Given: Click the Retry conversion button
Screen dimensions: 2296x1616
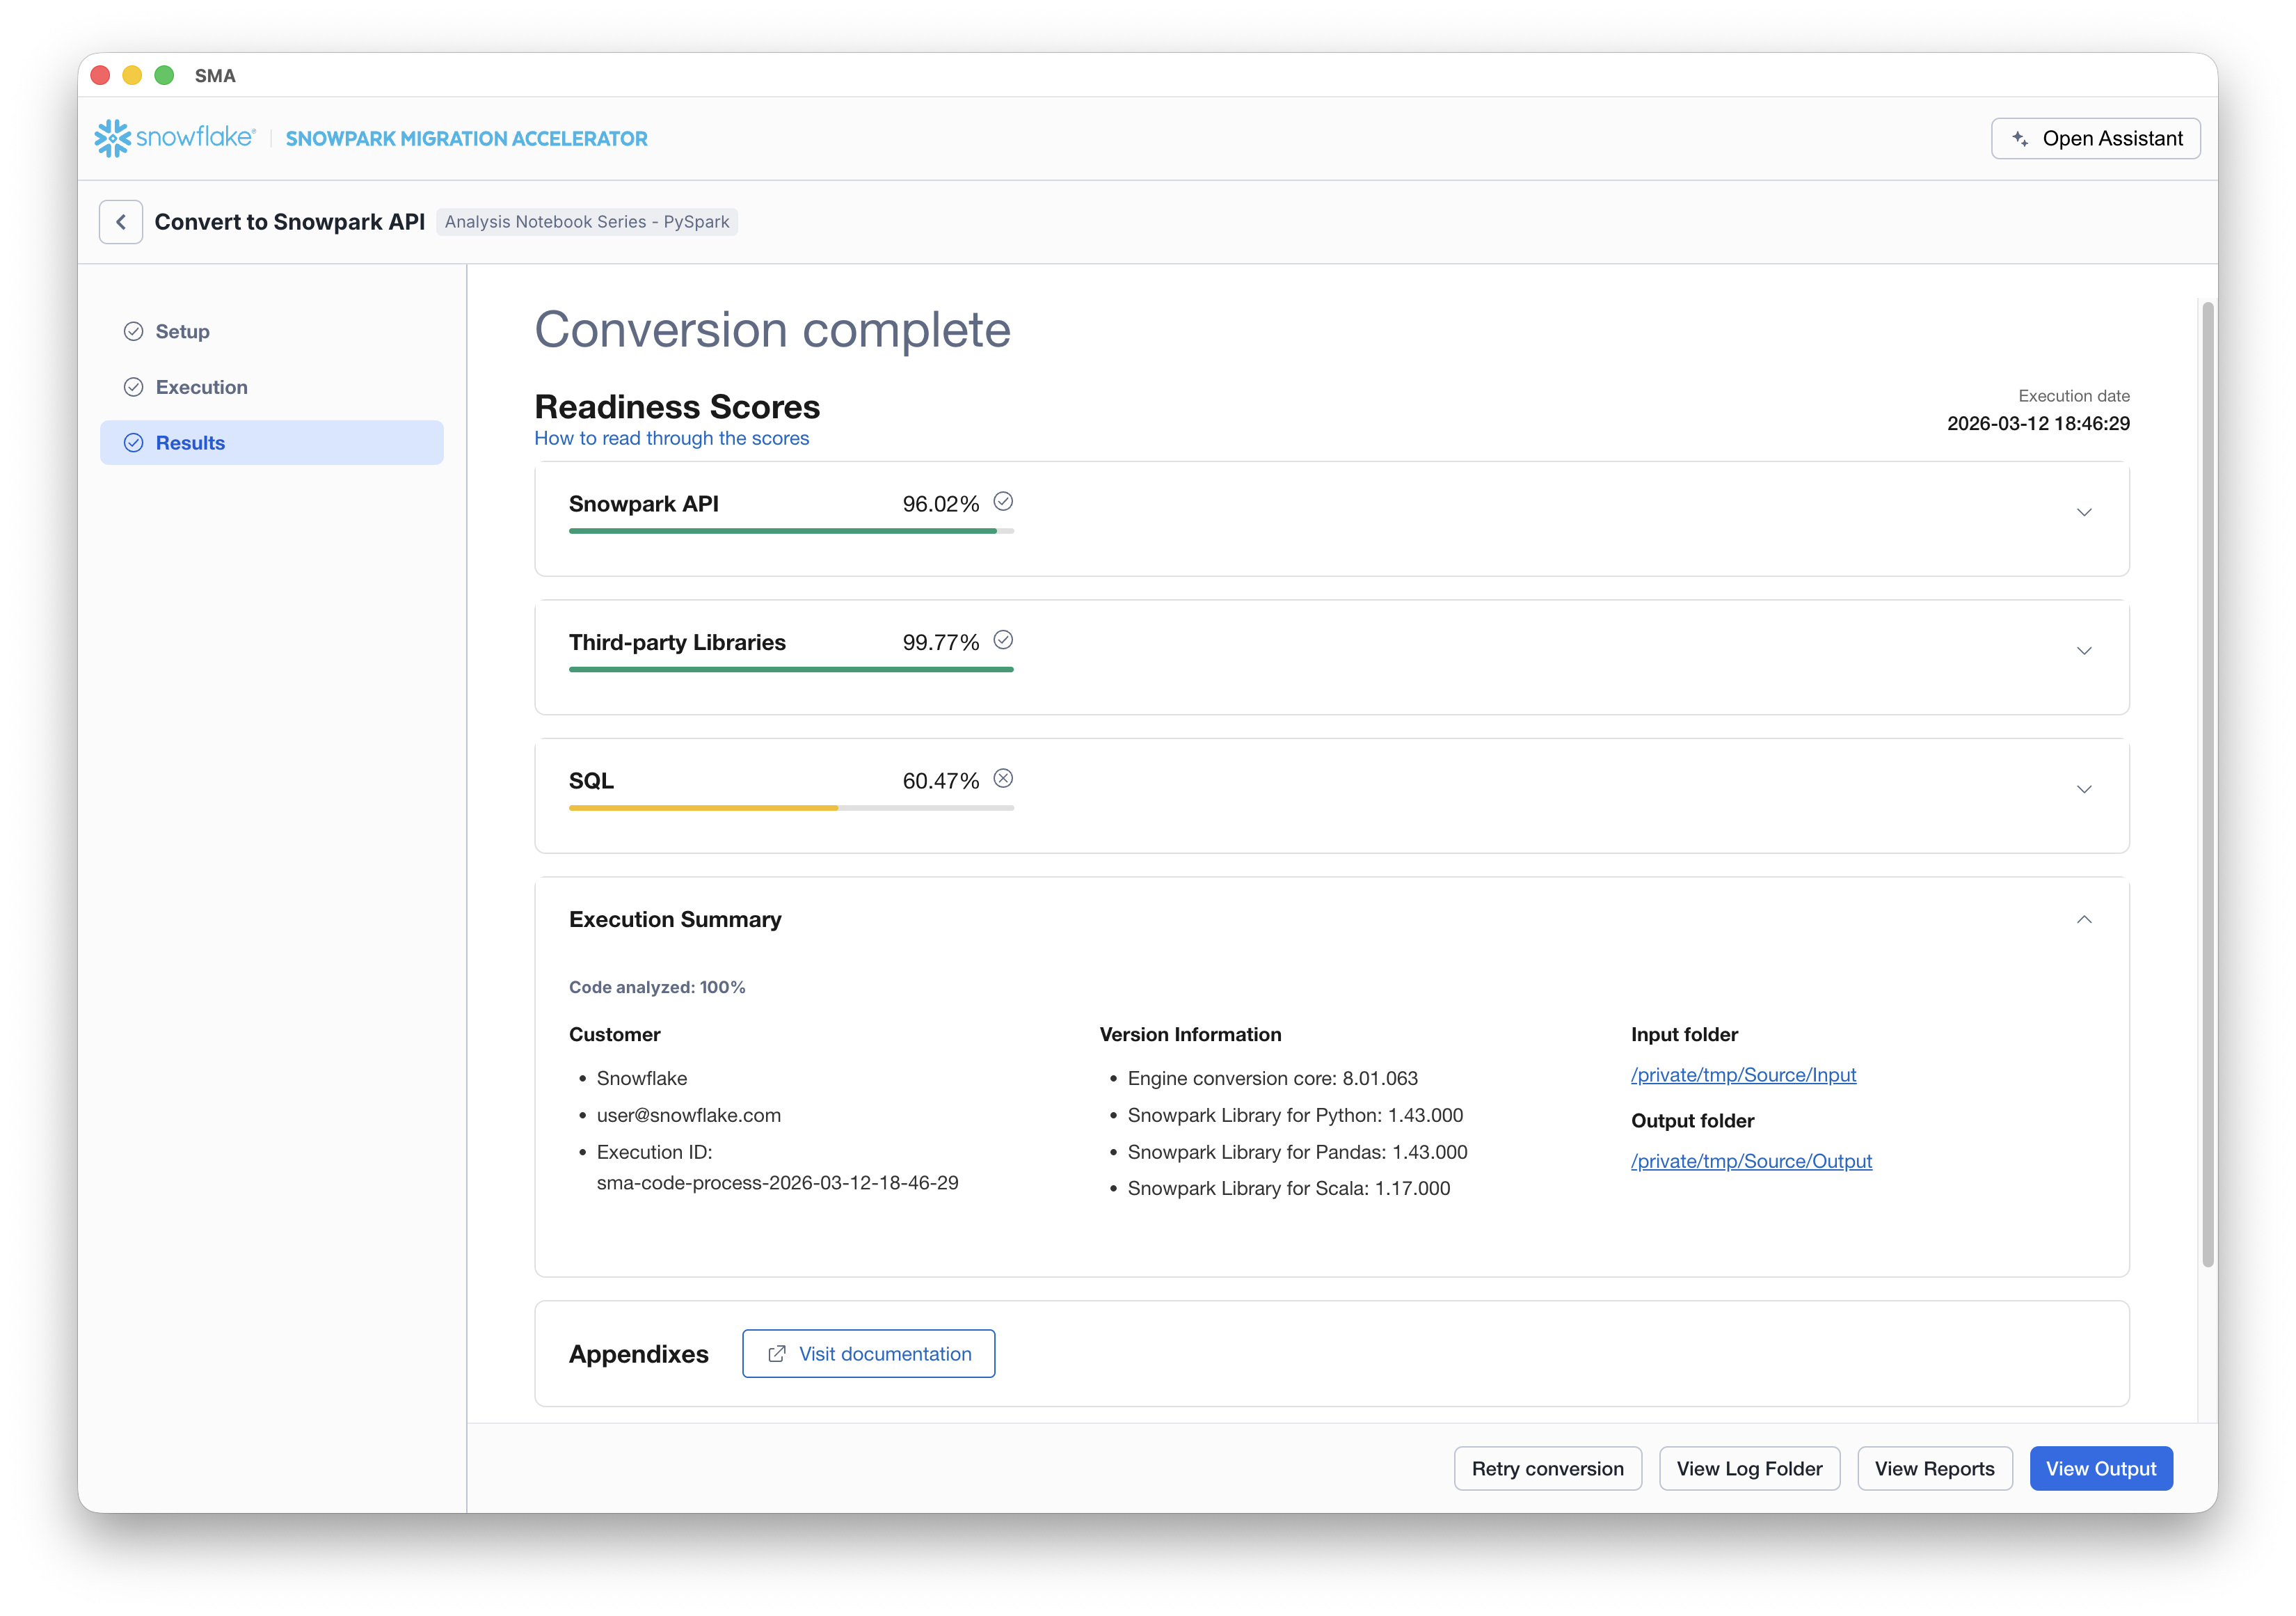Looking at the screenshot, I should click(1547, 1468).
